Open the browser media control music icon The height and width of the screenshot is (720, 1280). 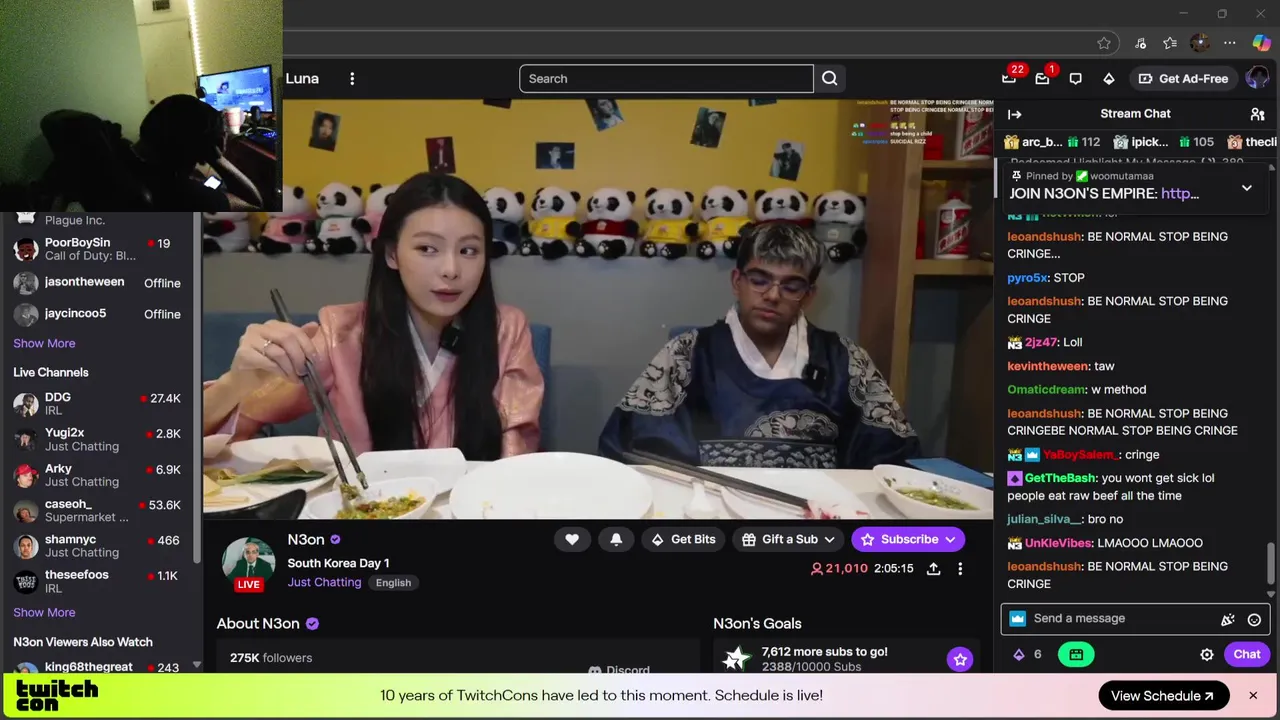[1140, 43]
